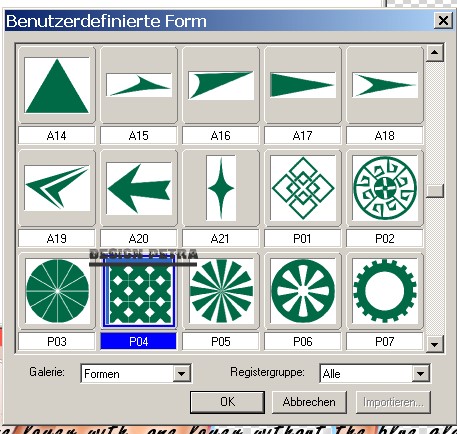457x434 pixels.
Task: Close the Benutzerdefinierte Form dialog
Action: tap(443, 21)
